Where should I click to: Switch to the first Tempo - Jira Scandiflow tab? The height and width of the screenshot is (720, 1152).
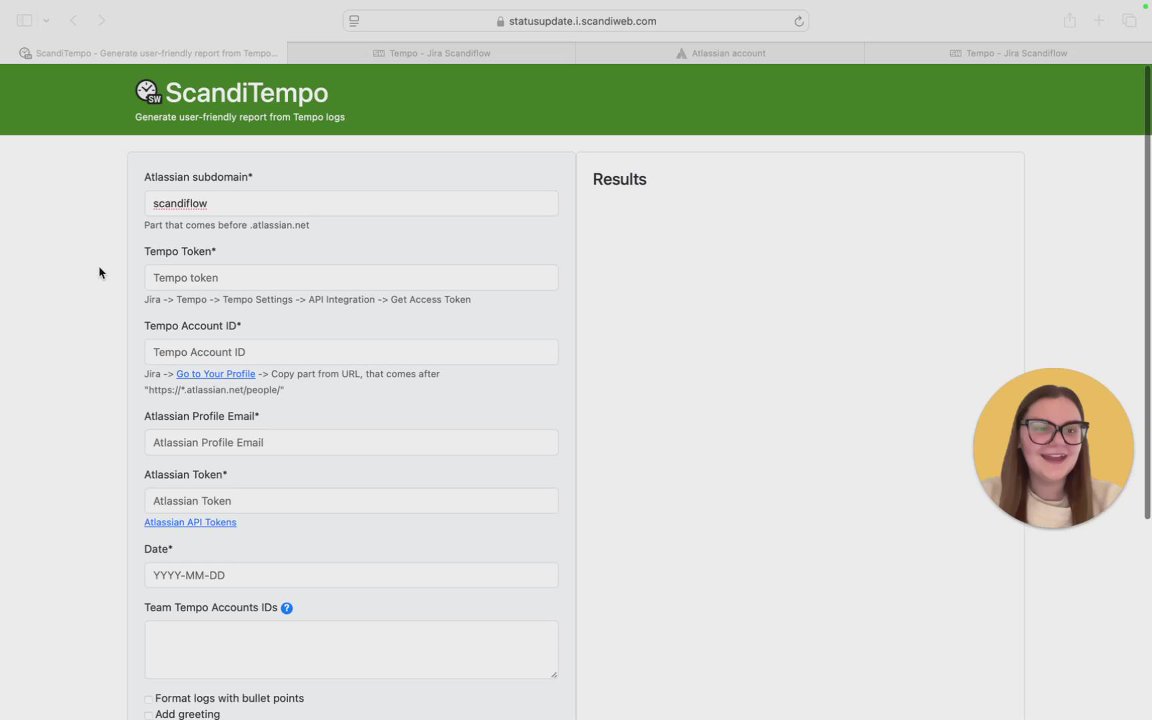coord(431,53)
